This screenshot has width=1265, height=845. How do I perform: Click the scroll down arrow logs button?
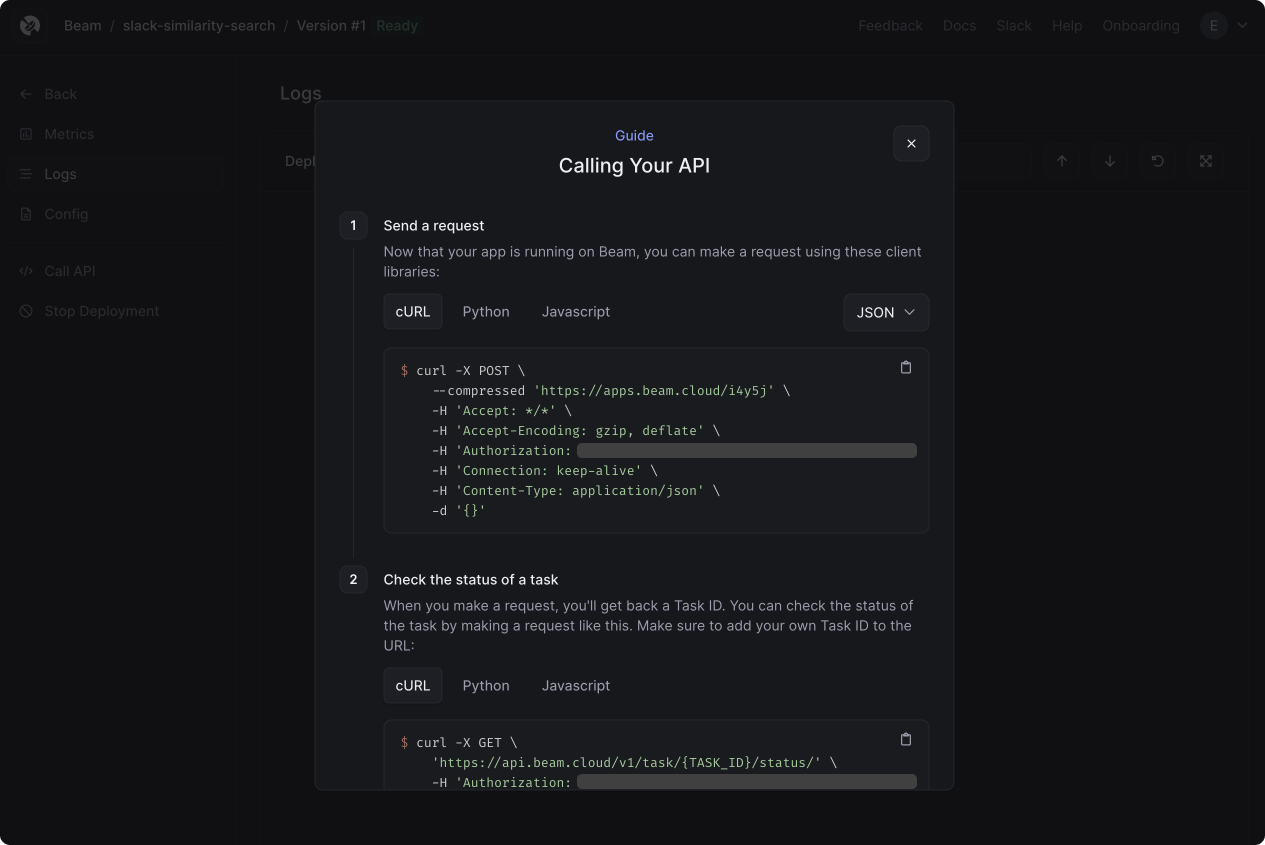[x=1110, y=161]
